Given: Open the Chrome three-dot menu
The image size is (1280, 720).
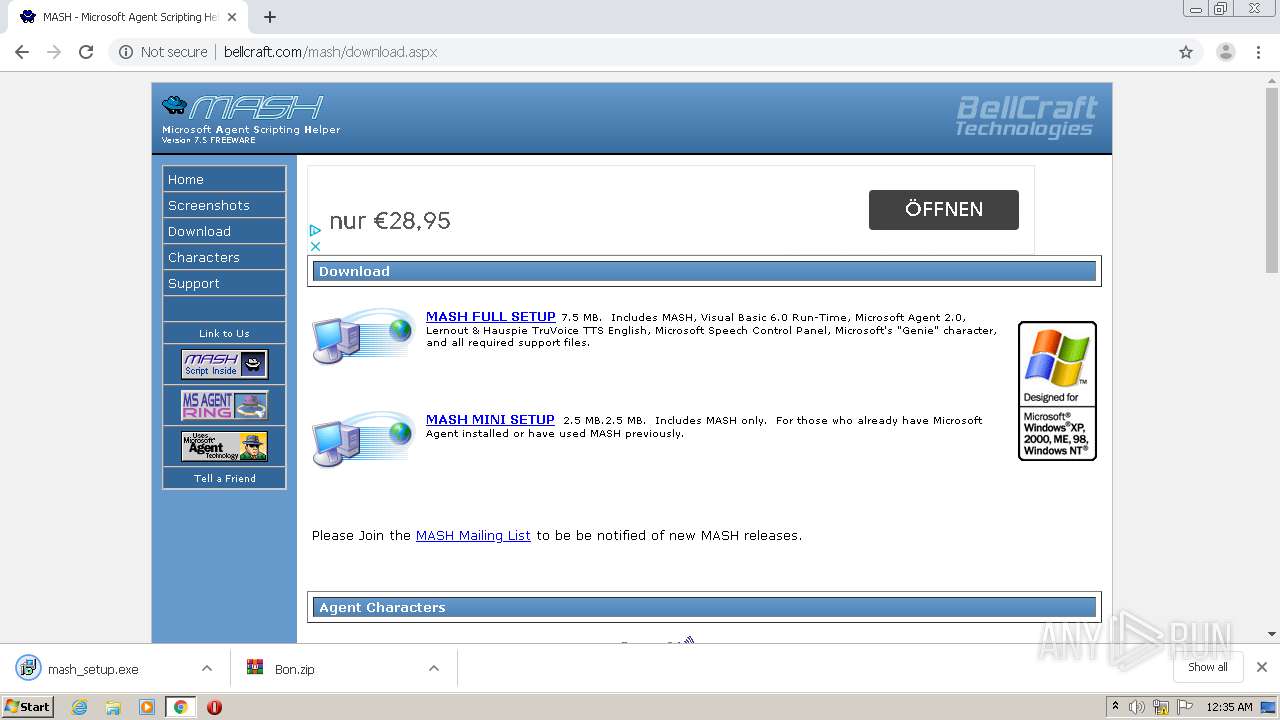Looking at the screenshot, I should 1259,52.
